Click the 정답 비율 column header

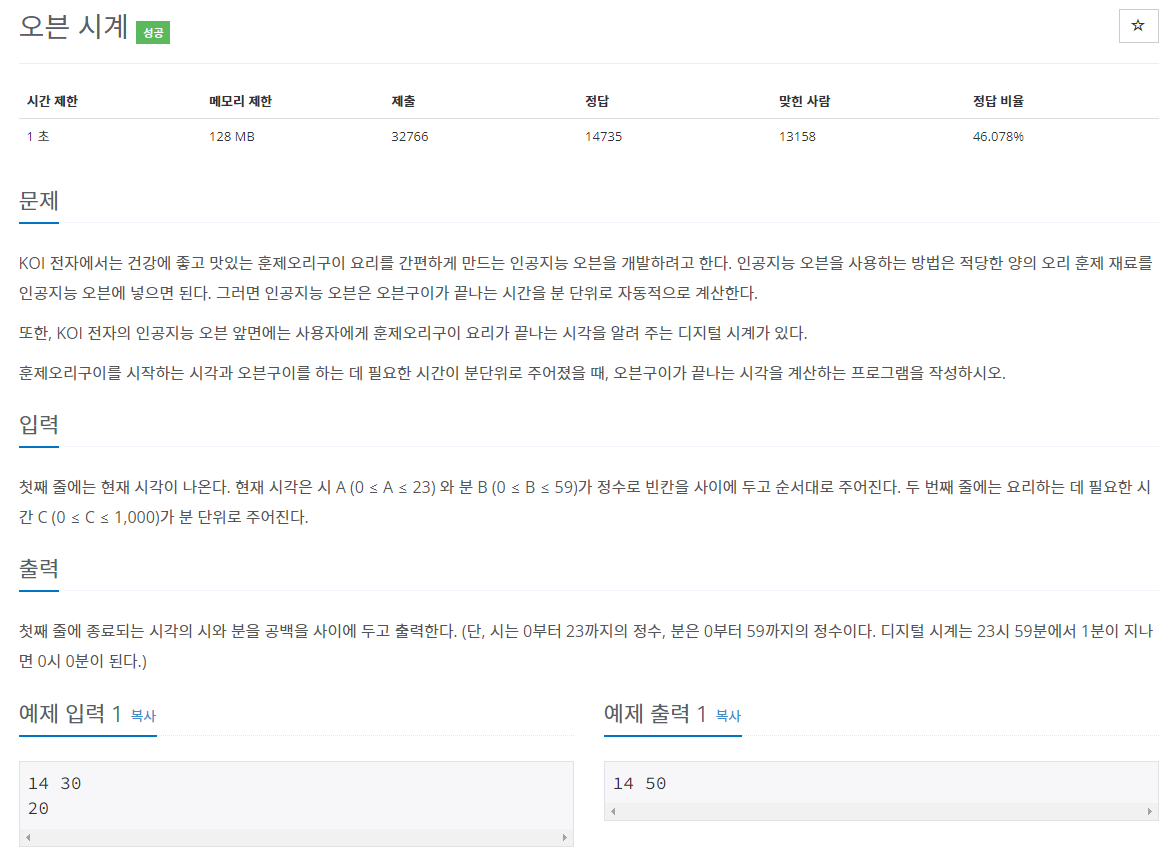coord(998,101)
